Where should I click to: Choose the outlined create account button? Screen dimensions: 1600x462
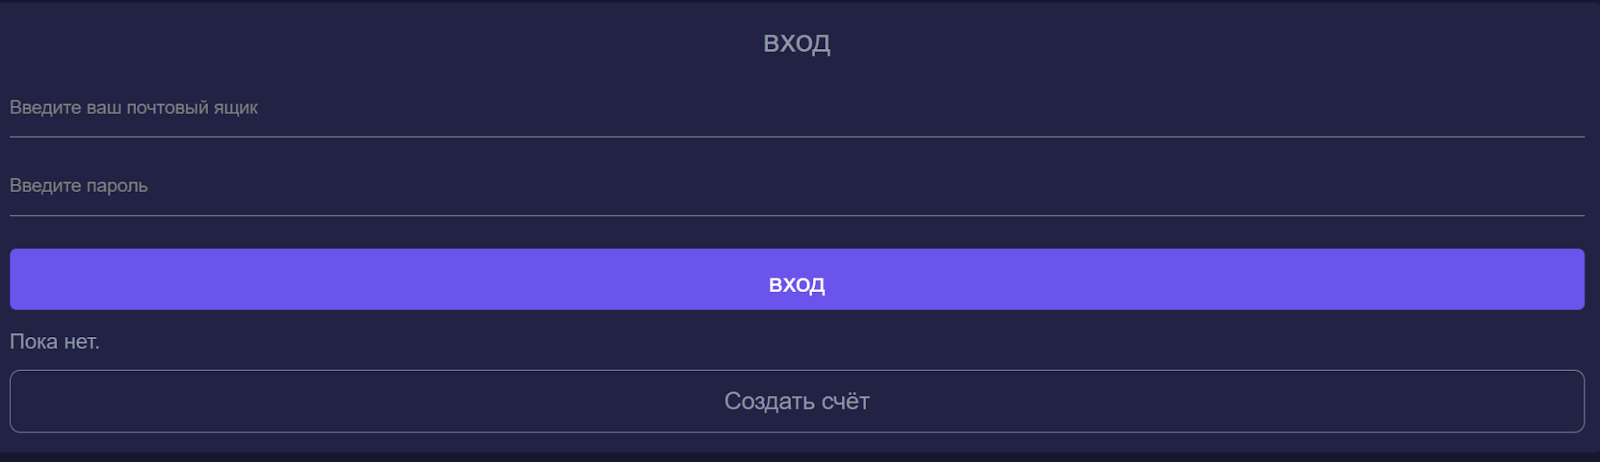tap(796, 401)
